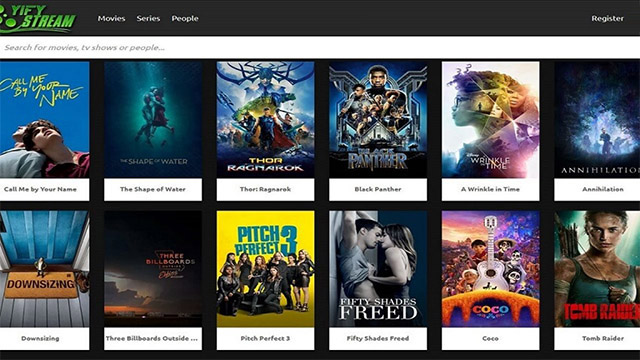The image size is (640, 360).
Task: Open the Three Billboards poster
Action: [153, 269]
